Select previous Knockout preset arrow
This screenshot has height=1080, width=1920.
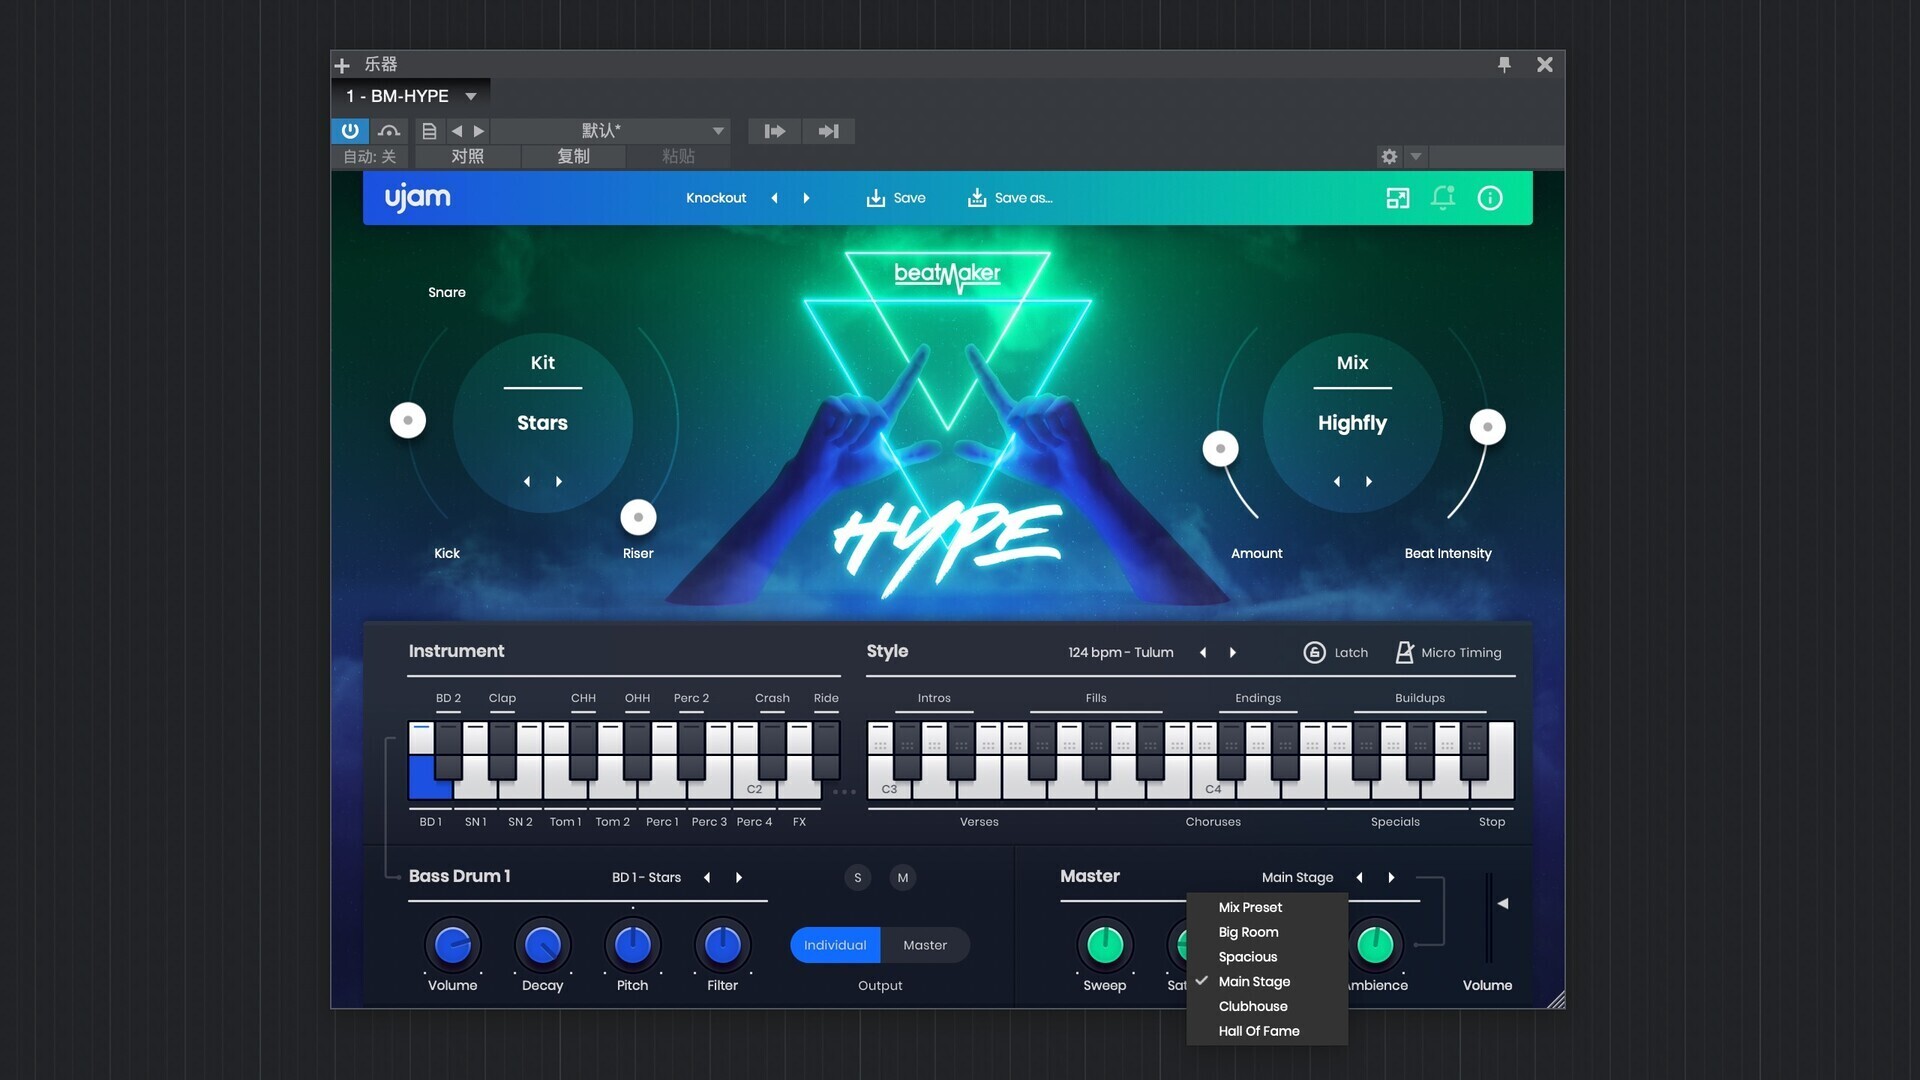(774, 198)
